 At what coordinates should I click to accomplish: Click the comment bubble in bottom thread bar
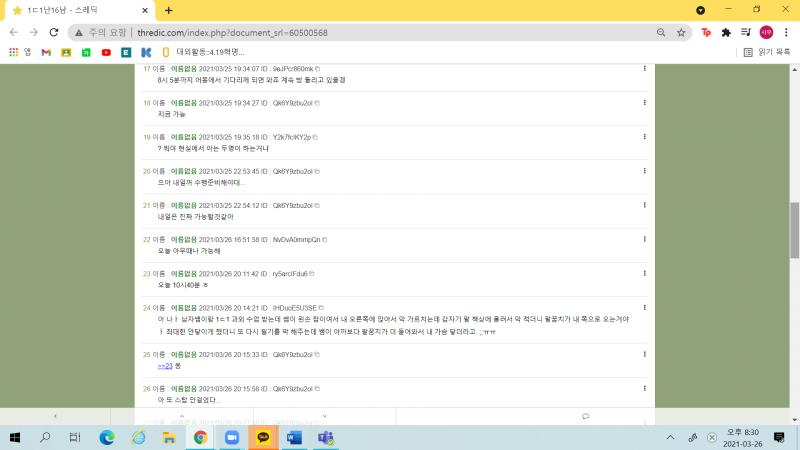[x=585, y=416]
